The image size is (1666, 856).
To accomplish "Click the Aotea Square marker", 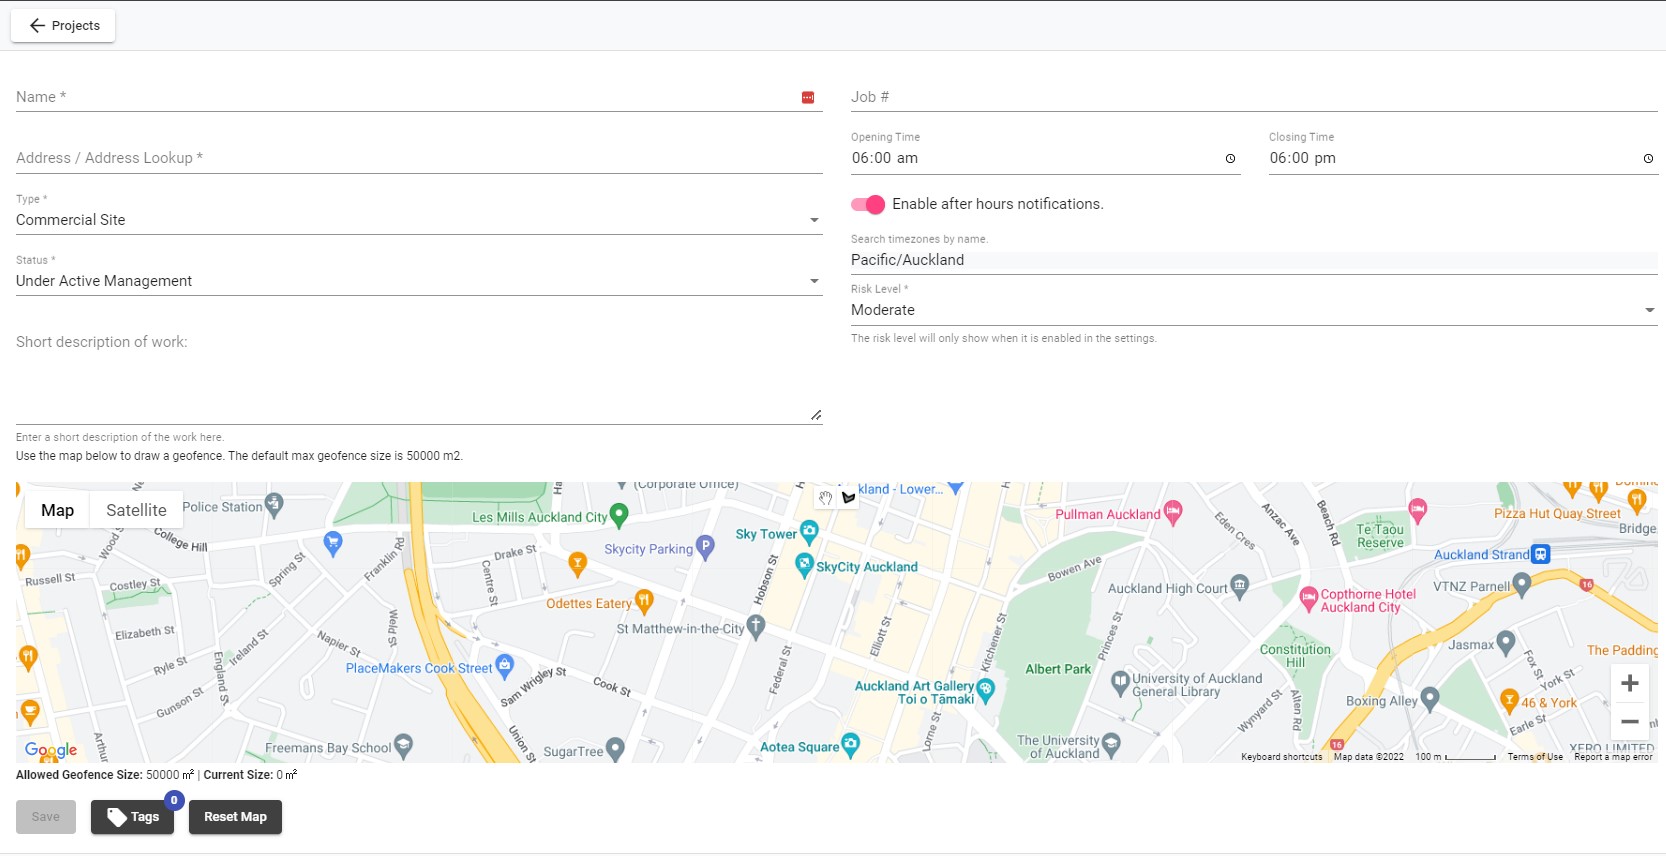I will pos(850,744).
